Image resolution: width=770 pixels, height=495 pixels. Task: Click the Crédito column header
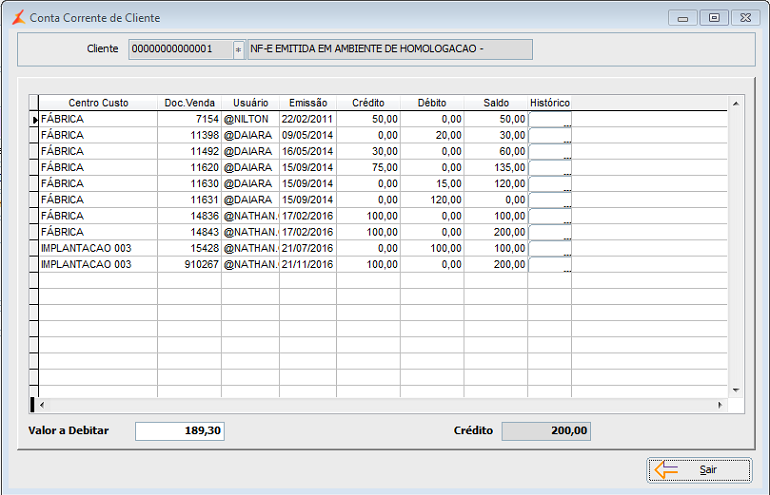pos(368,103)
